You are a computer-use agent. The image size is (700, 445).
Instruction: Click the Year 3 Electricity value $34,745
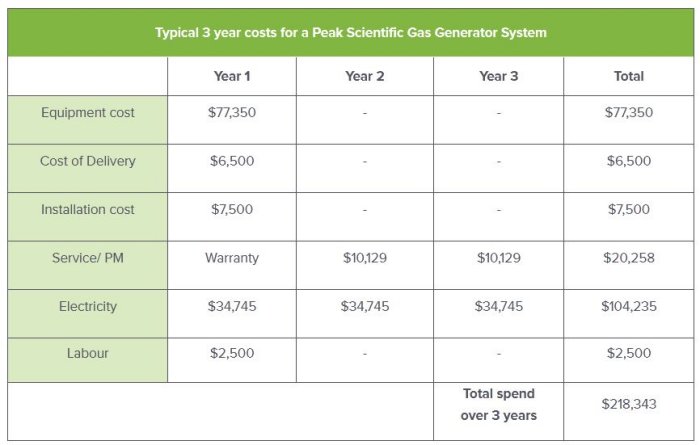(499, 307)
